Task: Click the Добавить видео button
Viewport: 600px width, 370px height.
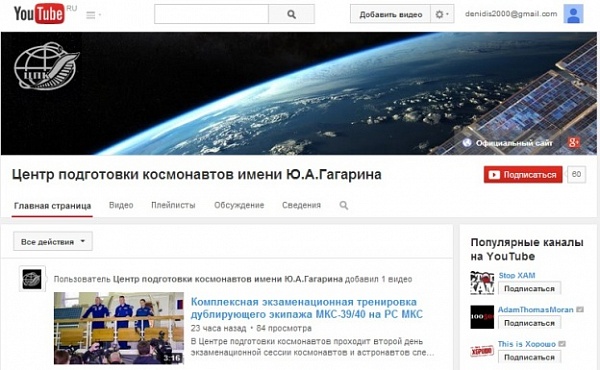Action: [x=390, y=15]
